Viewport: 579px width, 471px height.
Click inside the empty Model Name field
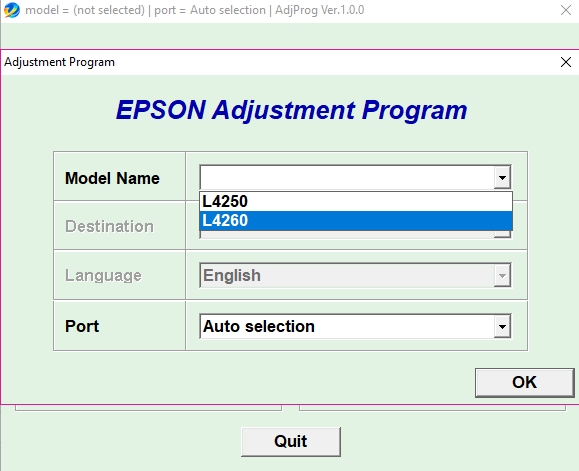(x=347, y=178)
